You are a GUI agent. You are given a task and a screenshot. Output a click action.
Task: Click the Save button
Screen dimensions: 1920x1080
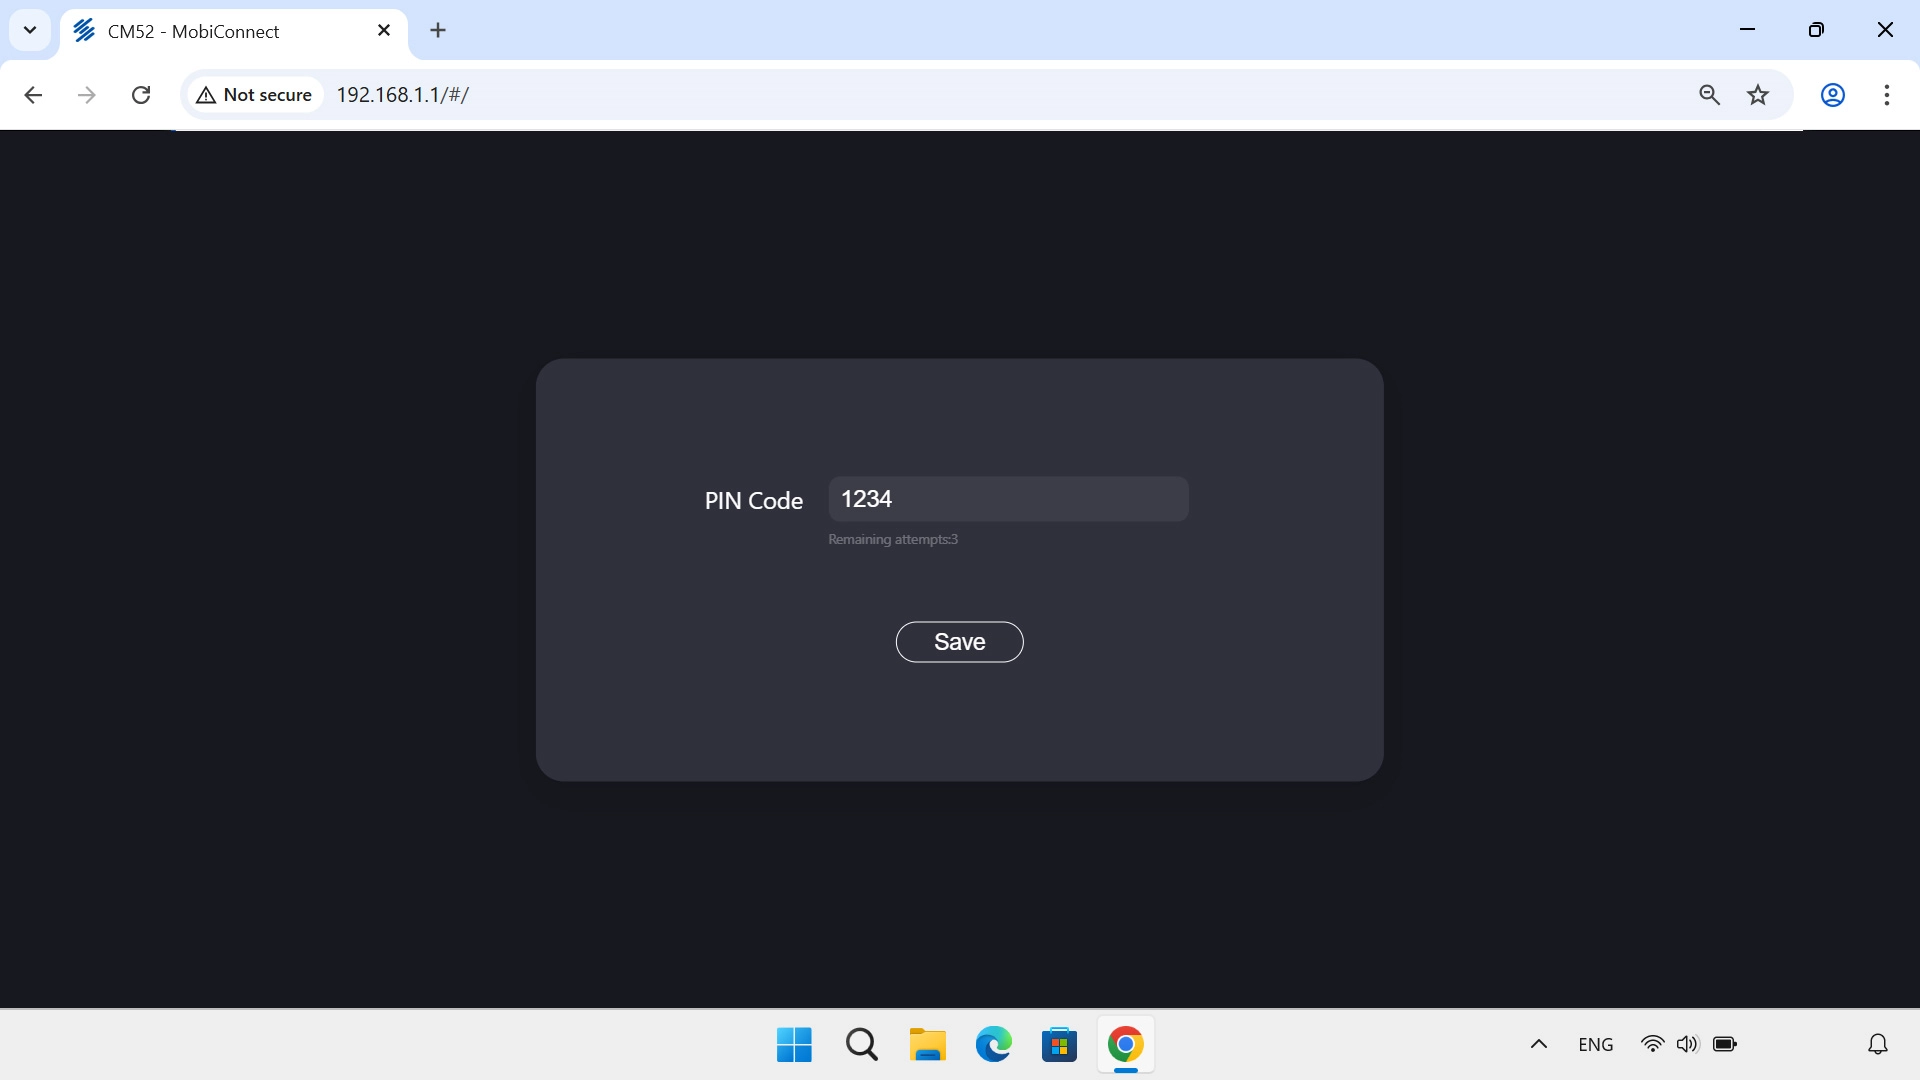pos(959,642)
